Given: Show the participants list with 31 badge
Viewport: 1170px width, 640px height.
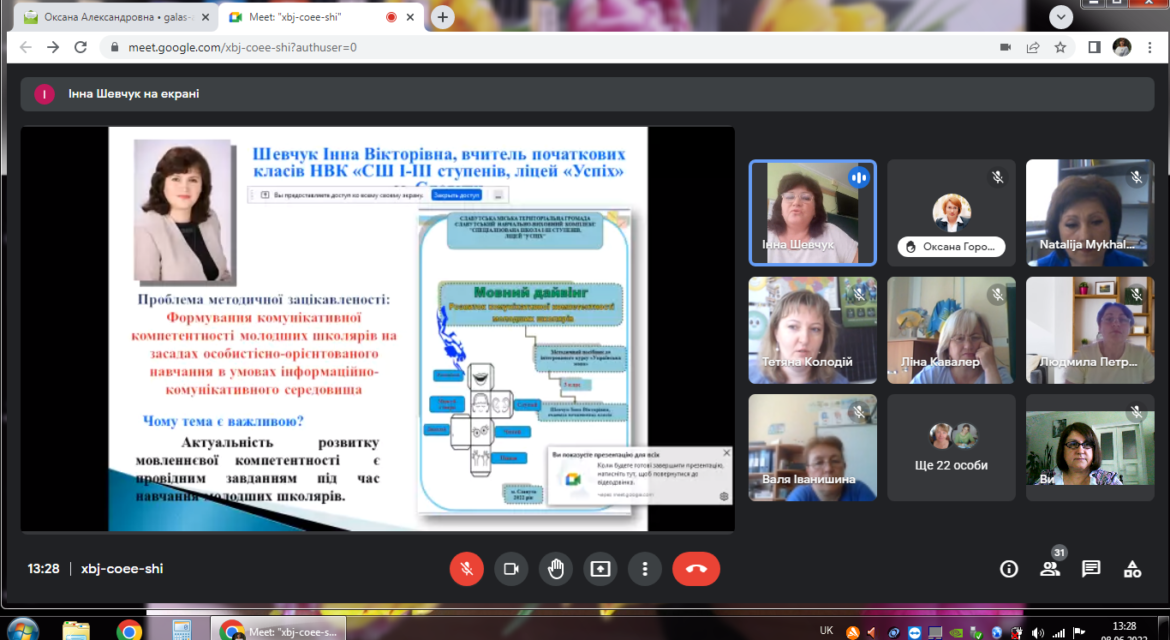Looking at the screenshot, I should pos(1051,568).
